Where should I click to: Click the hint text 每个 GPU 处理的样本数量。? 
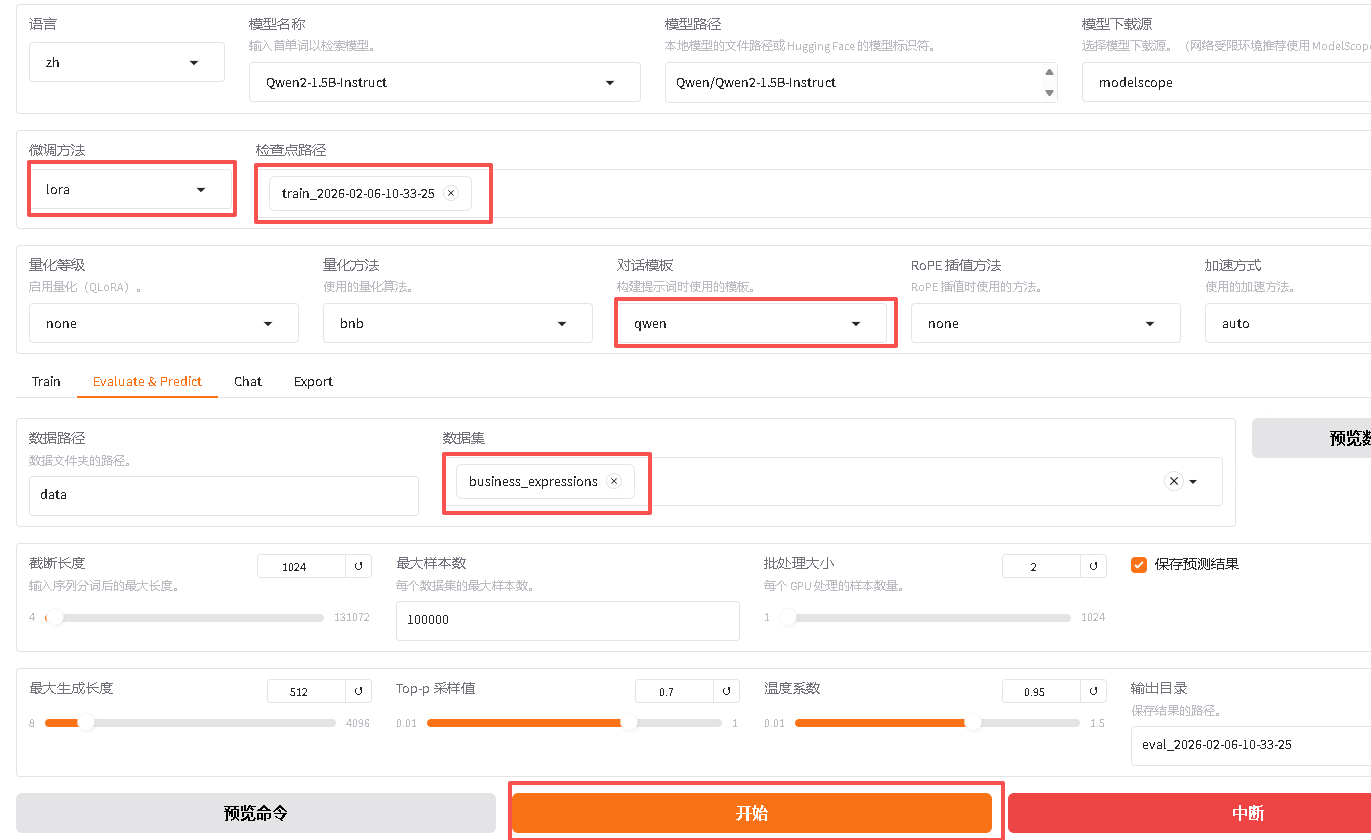coord(834,585)
